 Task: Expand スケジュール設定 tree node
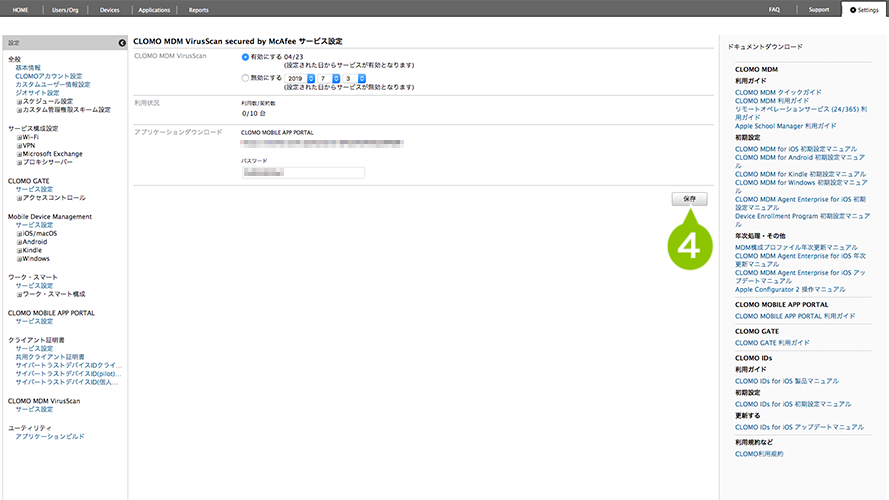click(x=19, y=101)
